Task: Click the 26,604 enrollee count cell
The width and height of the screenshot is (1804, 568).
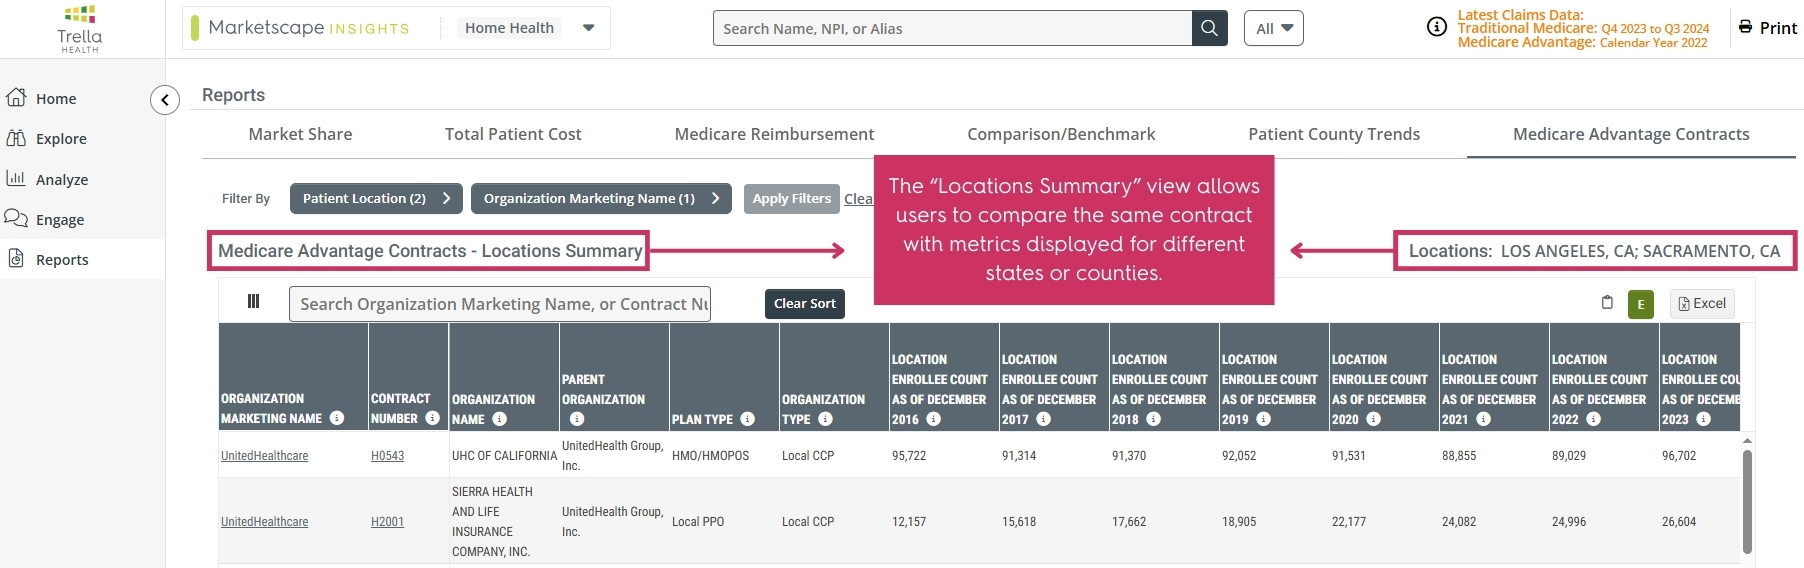Action: pyautogui.click(x=1679, y=521)
